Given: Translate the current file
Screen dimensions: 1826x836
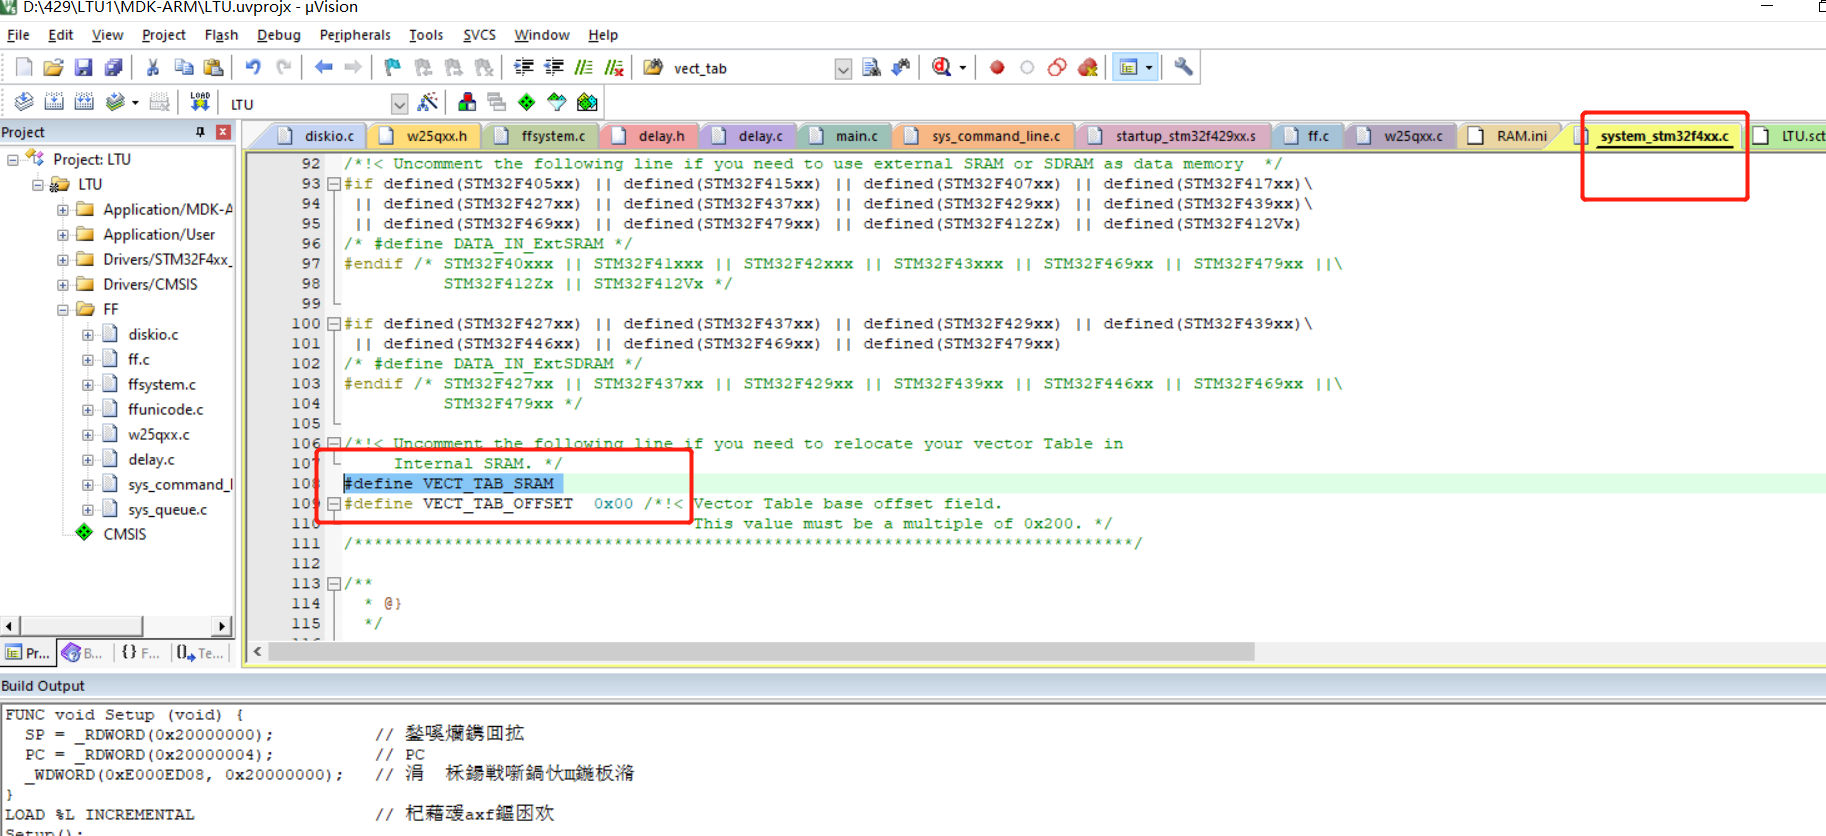Looking at the screenshot, I should coord(24,102).
